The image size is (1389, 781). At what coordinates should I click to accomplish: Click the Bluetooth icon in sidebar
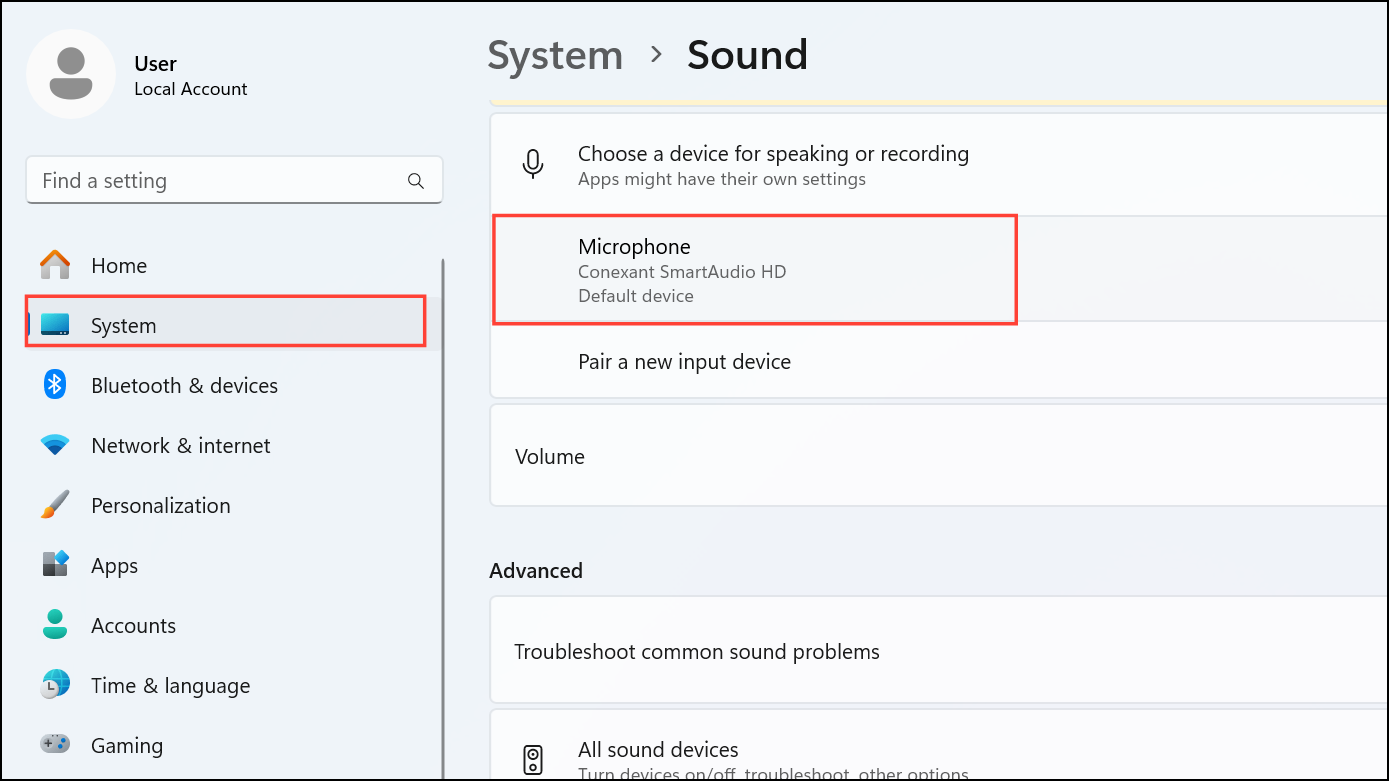click(x=55, y=385)
